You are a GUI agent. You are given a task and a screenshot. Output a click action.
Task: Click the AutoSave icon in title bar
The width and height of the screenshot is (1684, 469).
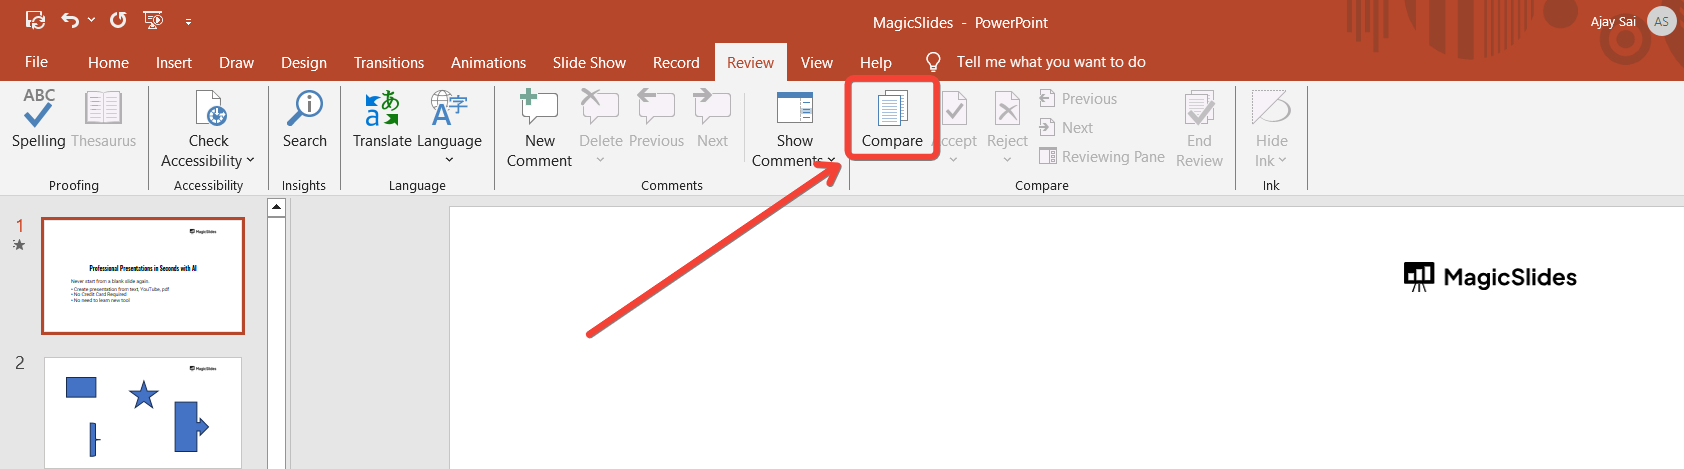[x=35, y=20]
